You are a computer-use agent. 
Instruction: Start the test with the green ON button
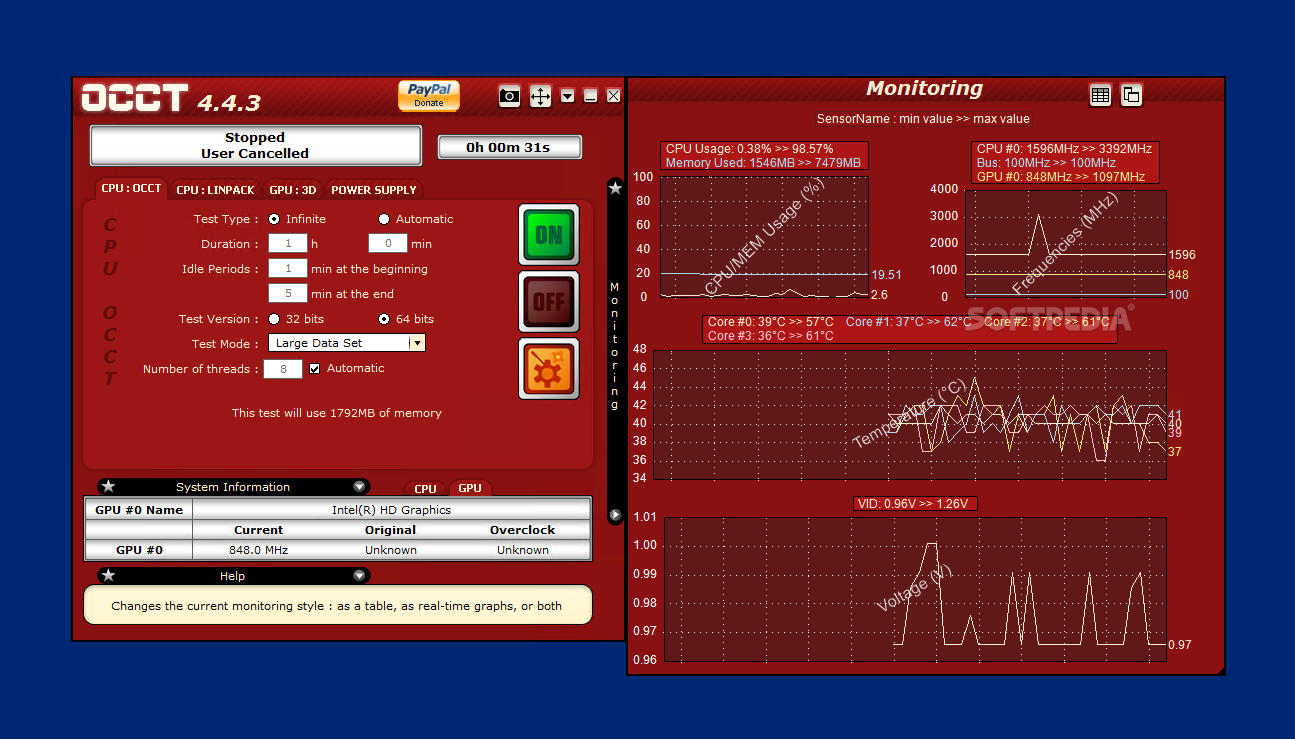coord(549,235)
